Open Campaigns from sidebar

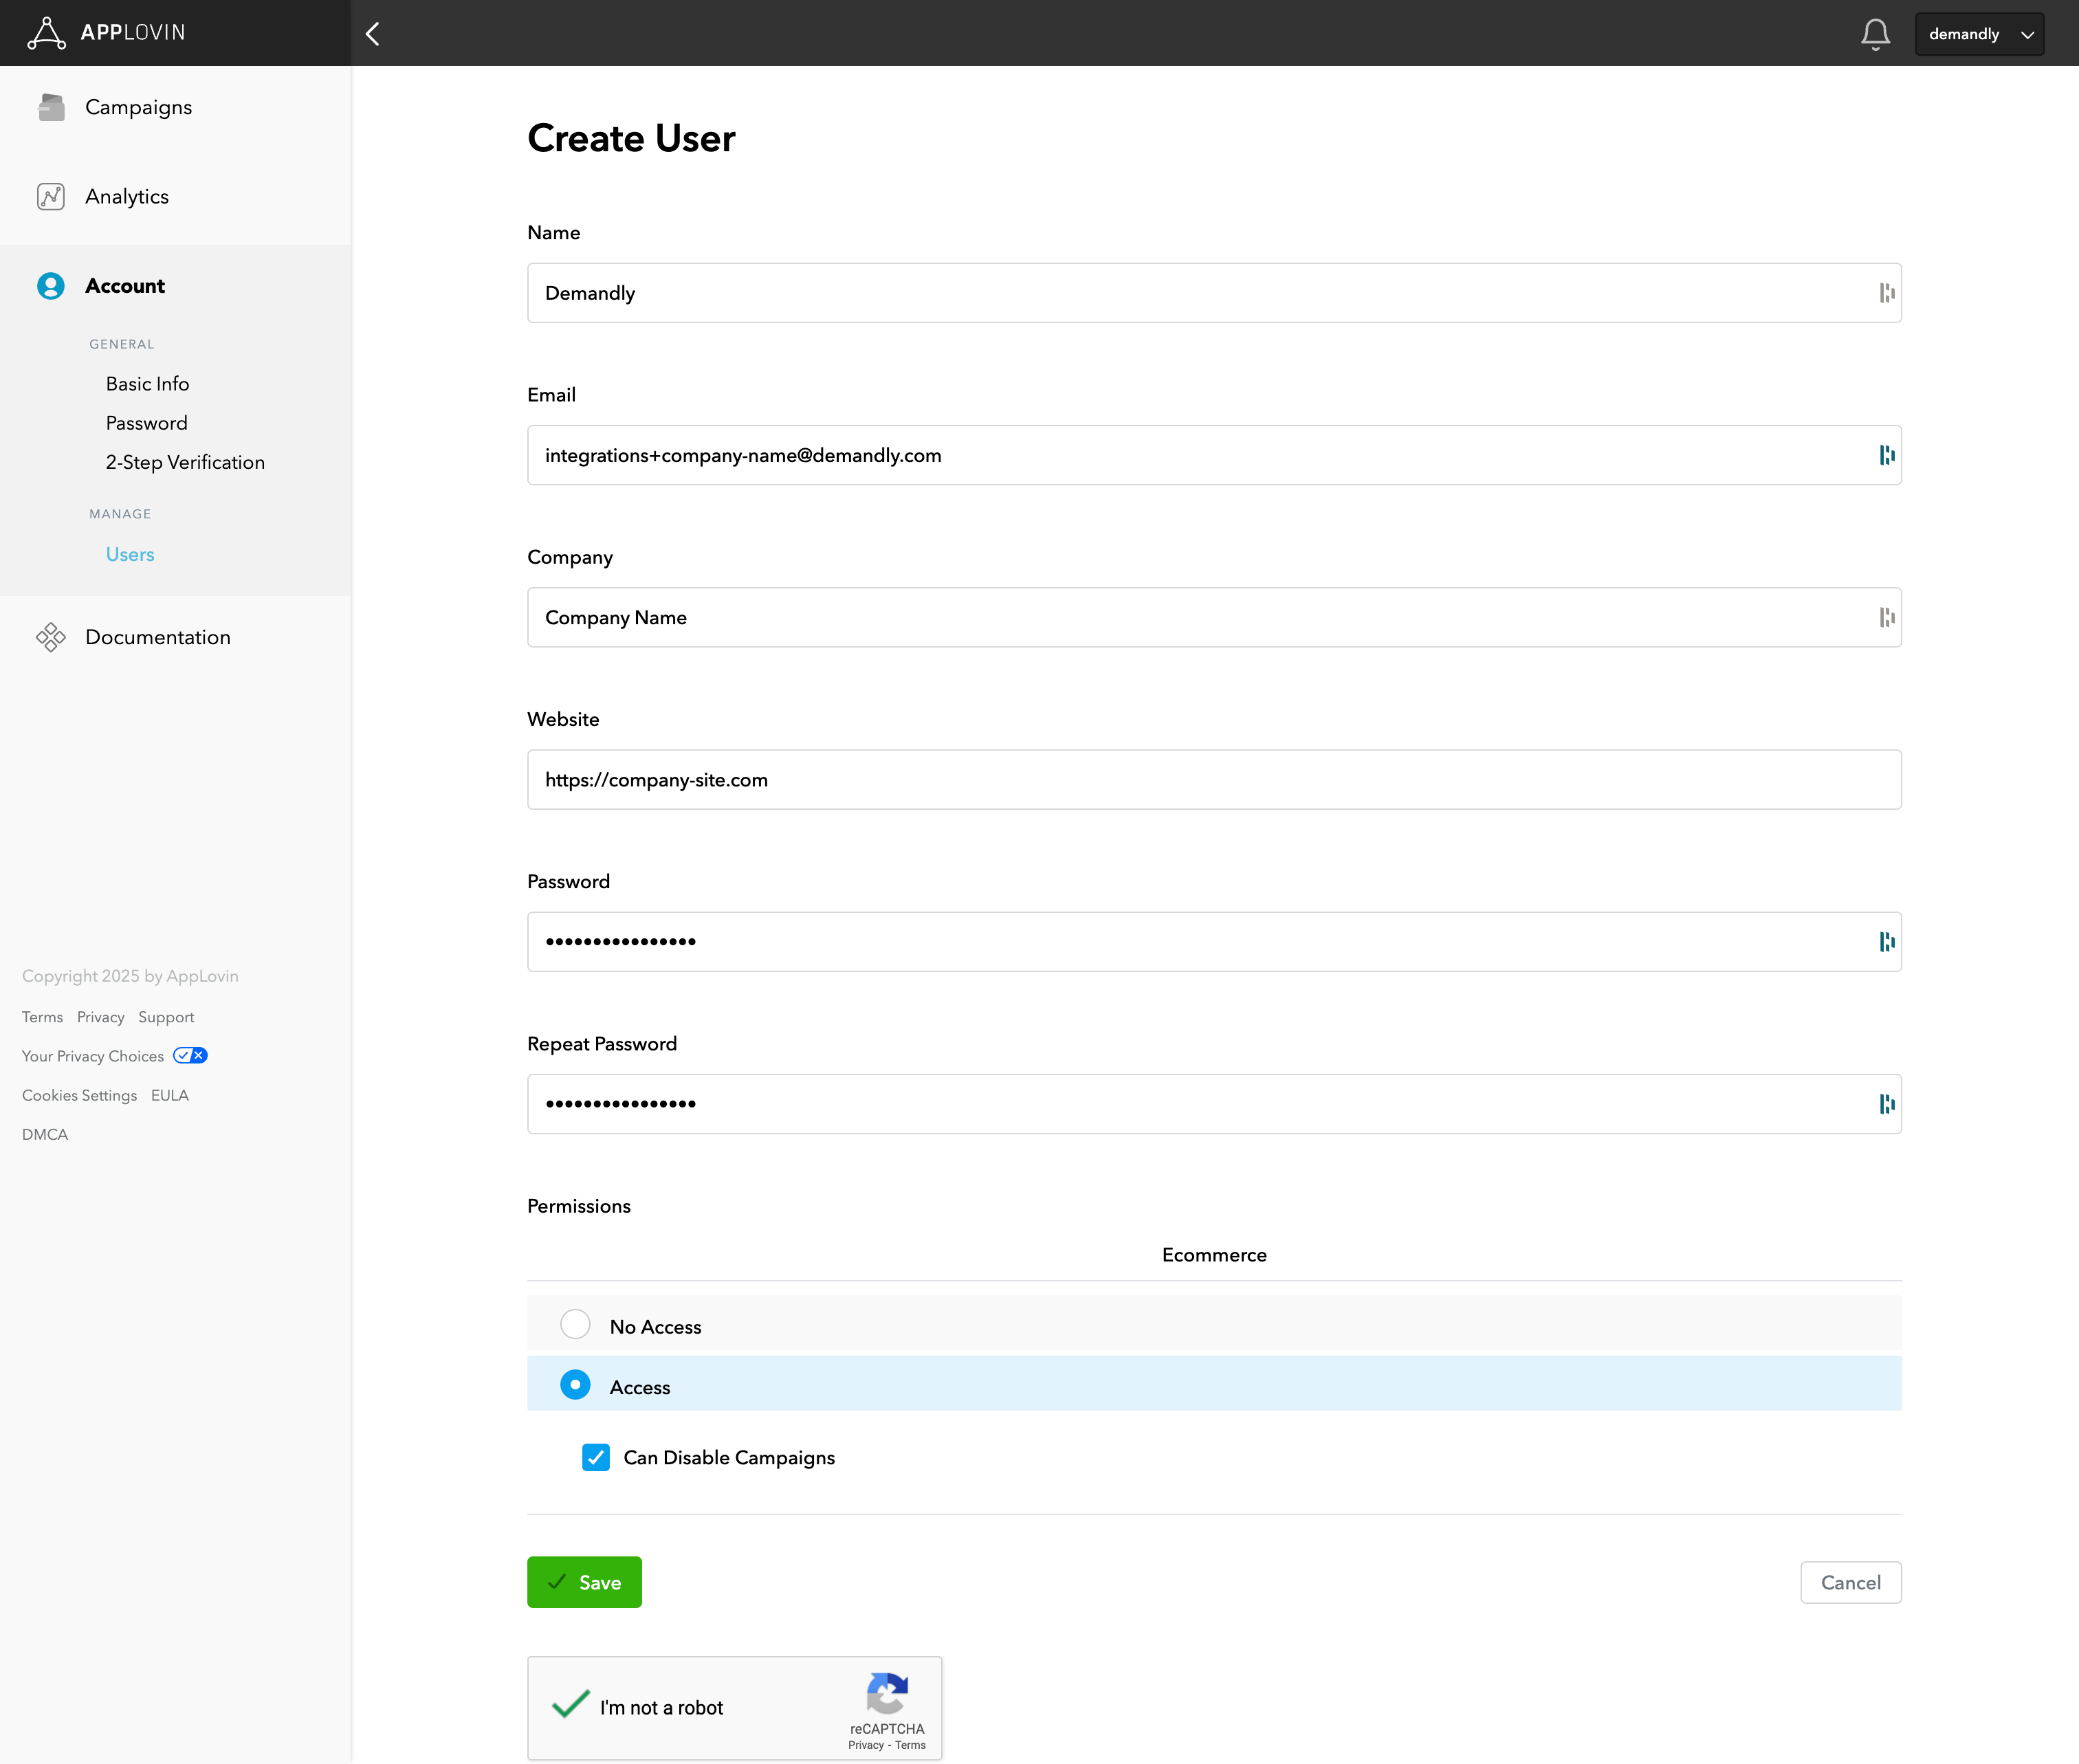tap(138, 107)
